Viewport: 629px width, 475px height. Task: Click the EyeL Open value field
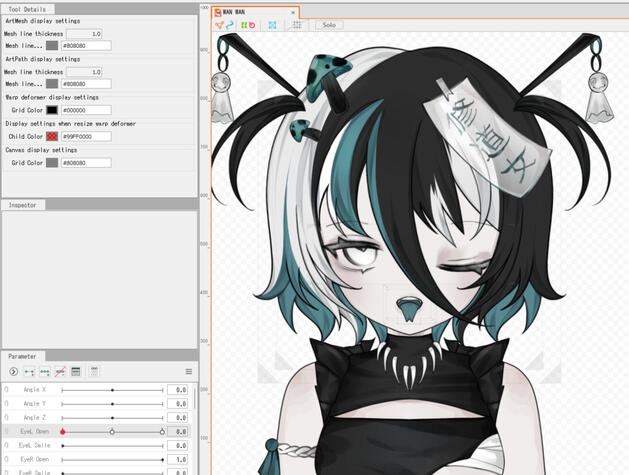click(x=177, y=432)
